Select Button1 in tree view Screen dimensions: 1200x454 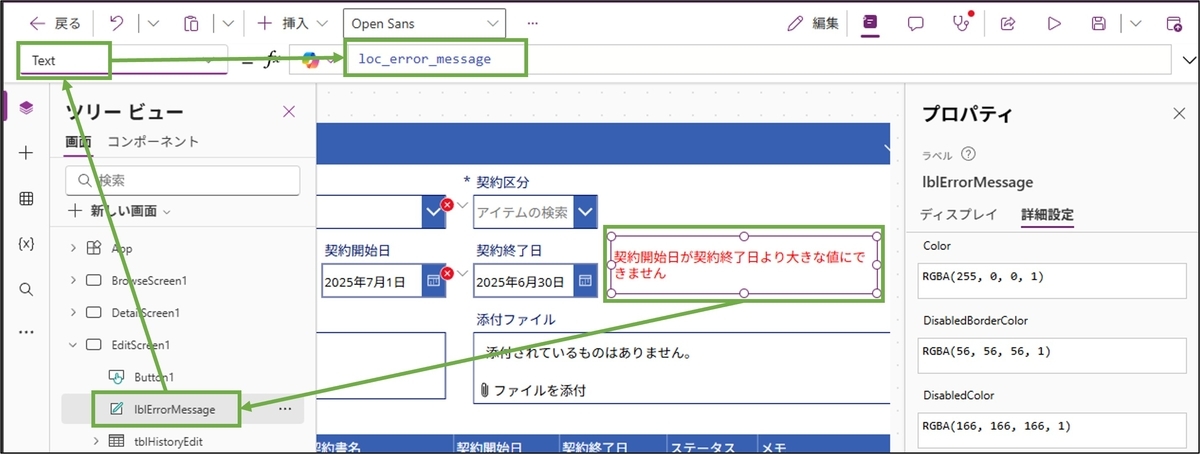(154, 377)
